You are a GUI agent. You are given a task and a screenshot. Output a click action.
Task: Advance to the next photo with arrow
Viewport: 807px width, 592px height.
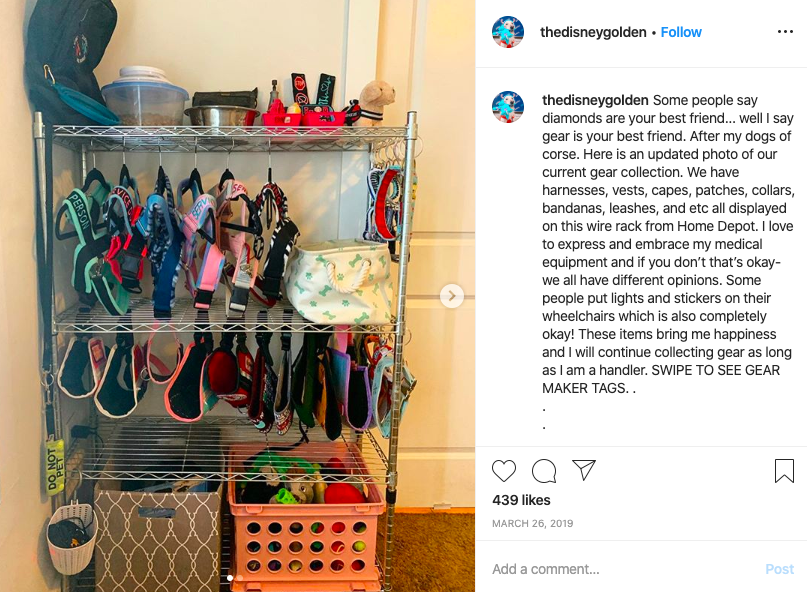(x=452, y=296)
